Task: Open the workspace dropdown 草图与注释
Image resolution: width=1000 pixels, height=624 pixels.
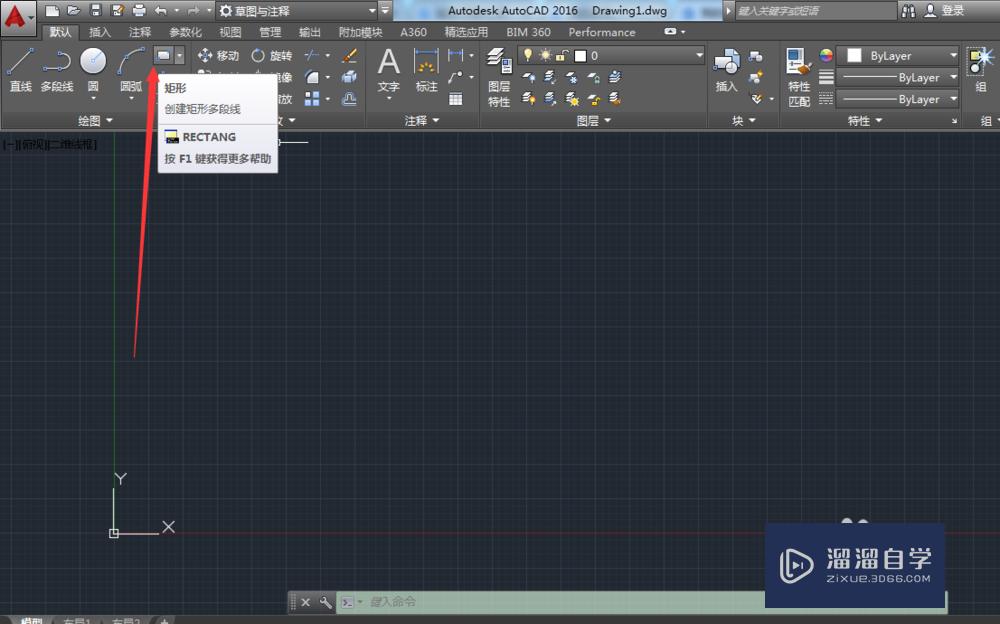Action: (x=297, y=10)
